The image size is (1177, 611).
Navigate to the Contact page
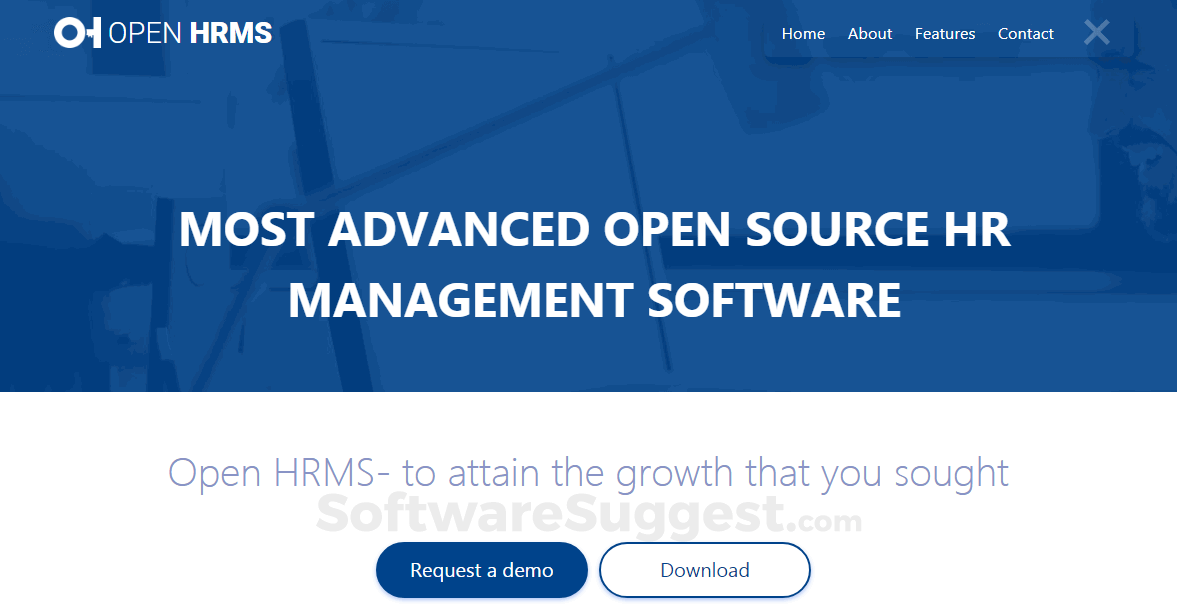pos(1025,34)
